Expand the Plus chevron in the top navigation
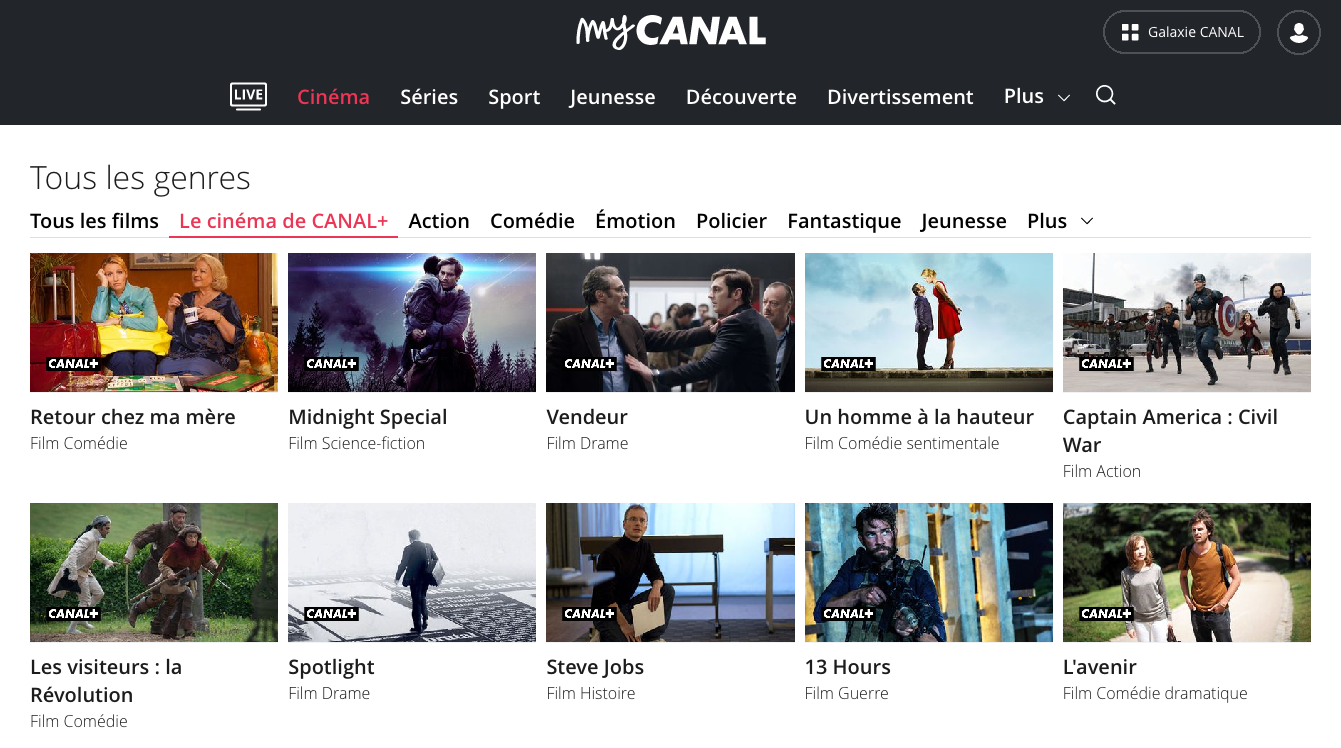 tap(1064, 98)
